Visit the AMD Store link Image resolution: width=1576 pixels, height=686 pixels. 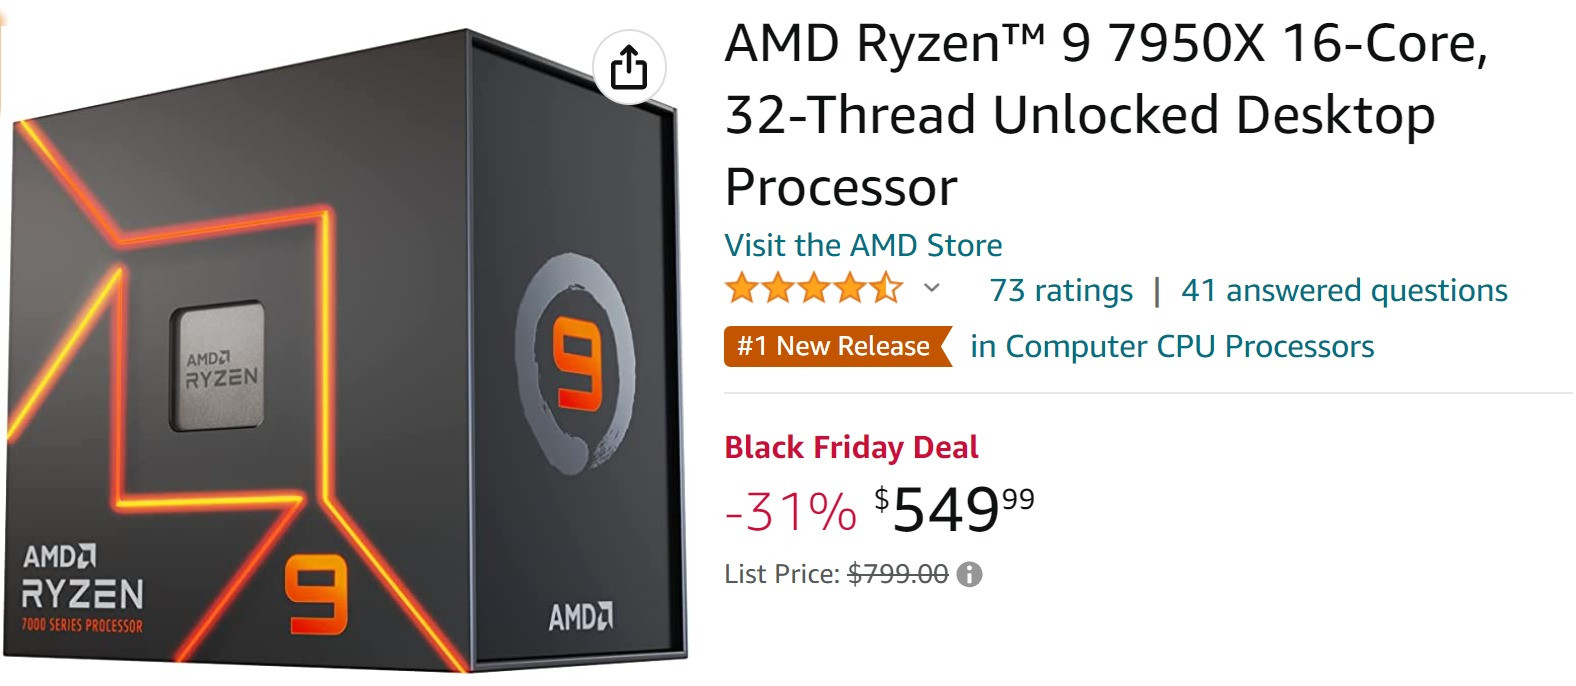pyautogui.click(x=863, y=245)
